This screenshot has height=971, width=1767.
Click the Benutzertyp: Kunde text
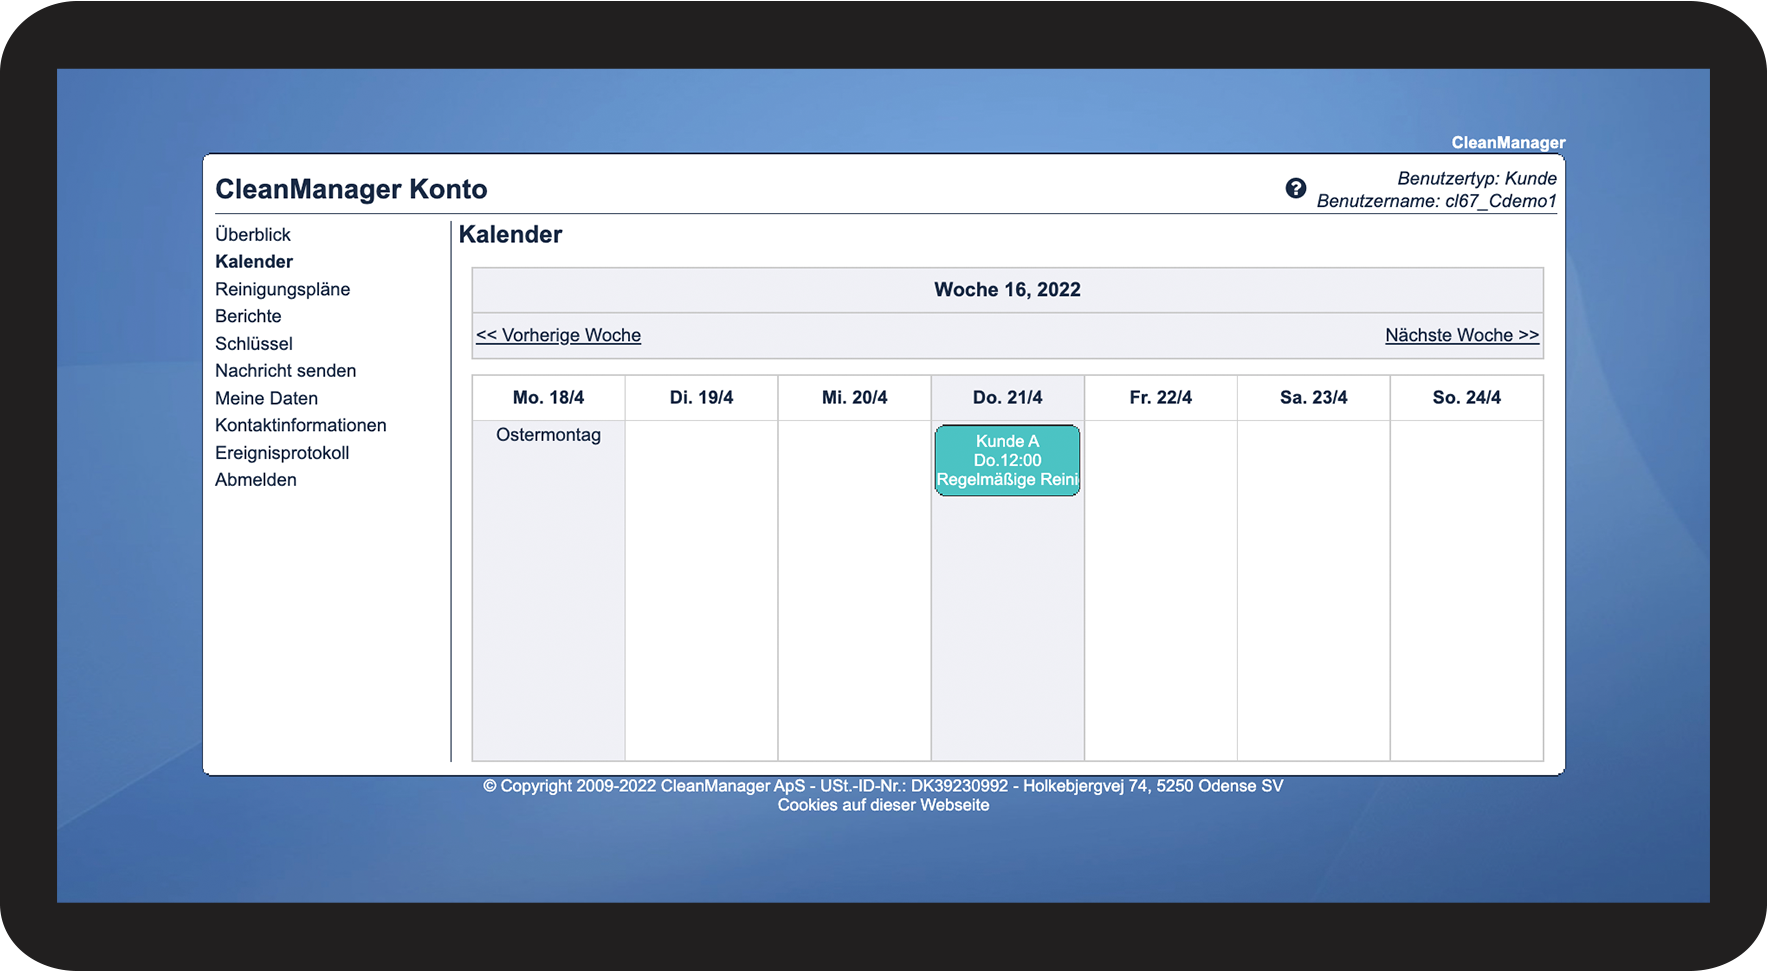click(x=1477, y=178)
